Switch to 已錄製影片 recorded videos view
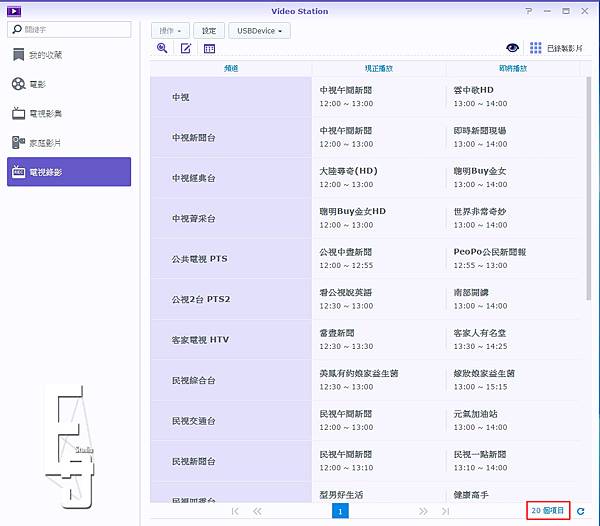This screenshot has width=600, height=526. point(556,48)
